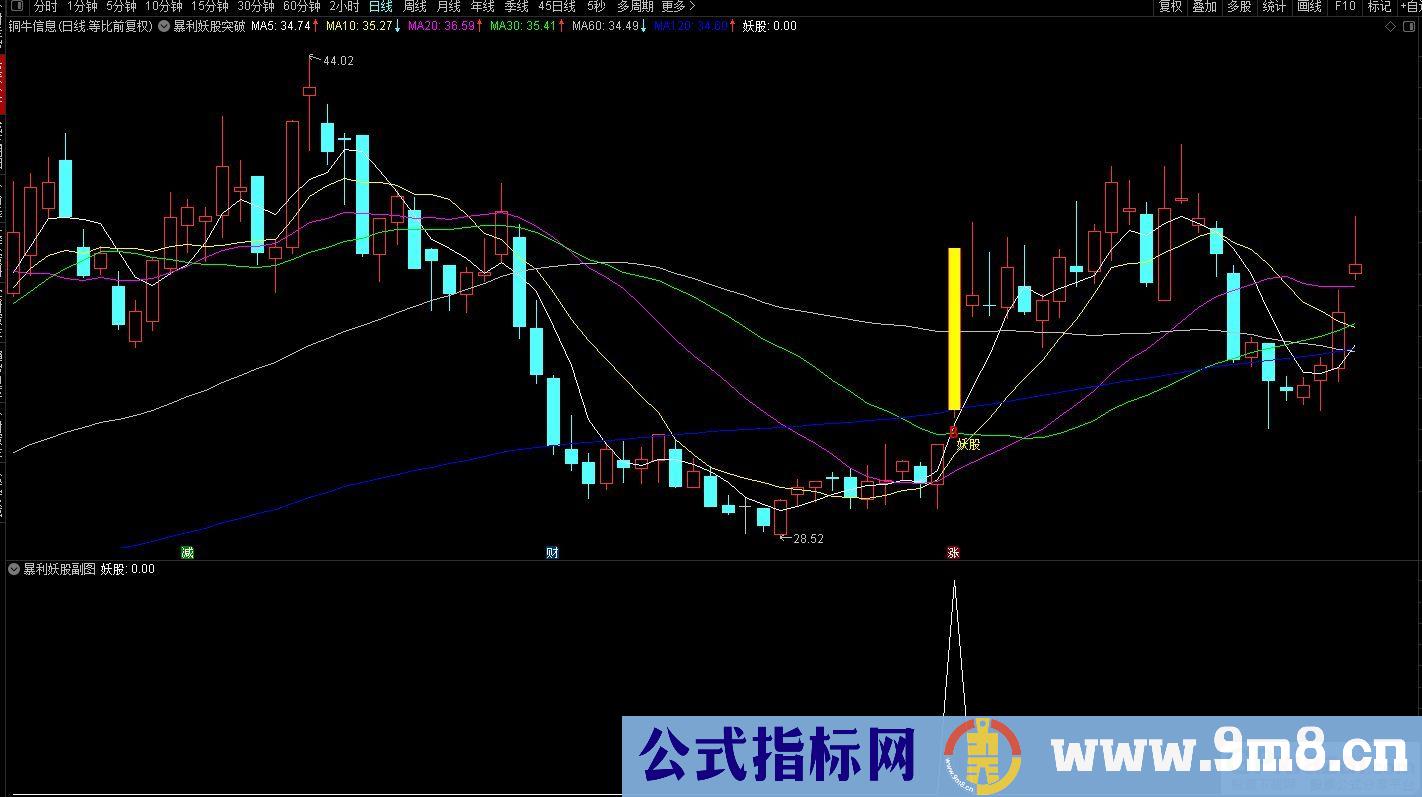Click the 标记 mark button
This screenshot has width=1422, height=797.
click(x=1379, y=6)
